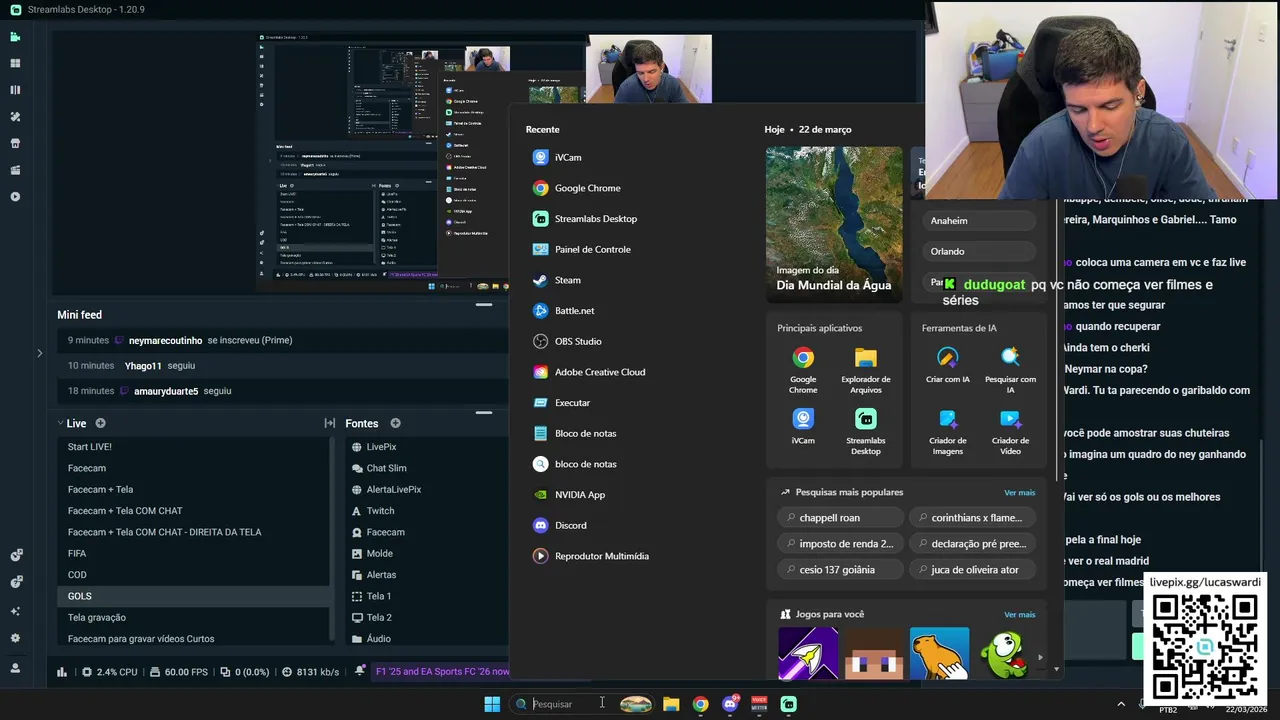Open Voicemeeter on the taskbar
The image size is (1280, 720).
point(759,704)
